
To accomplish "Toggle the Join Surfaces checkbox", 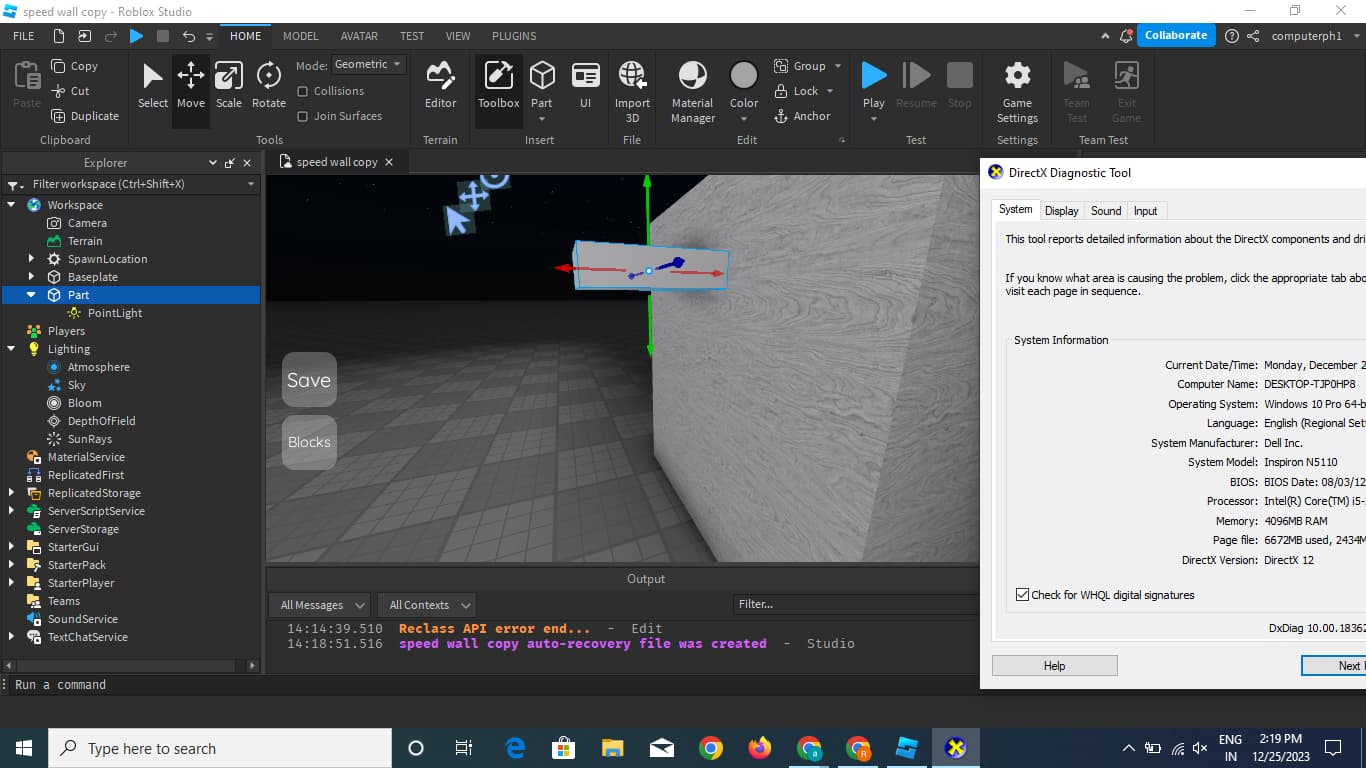I will point(303,116).
